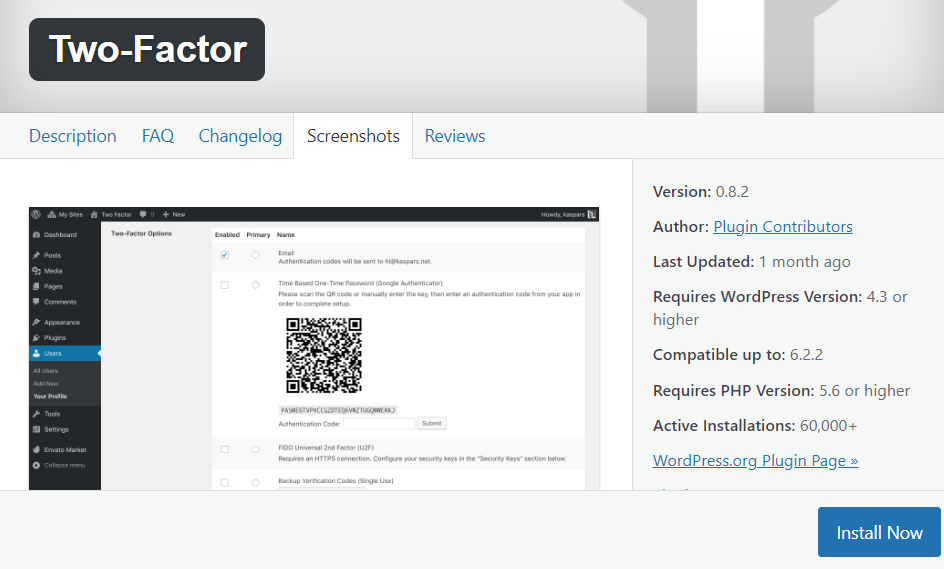Image resolution: width=944 pixels, height=569 pixels.
Task: Click the user avatar in the admin bar
Action: (x=592, y=214)
